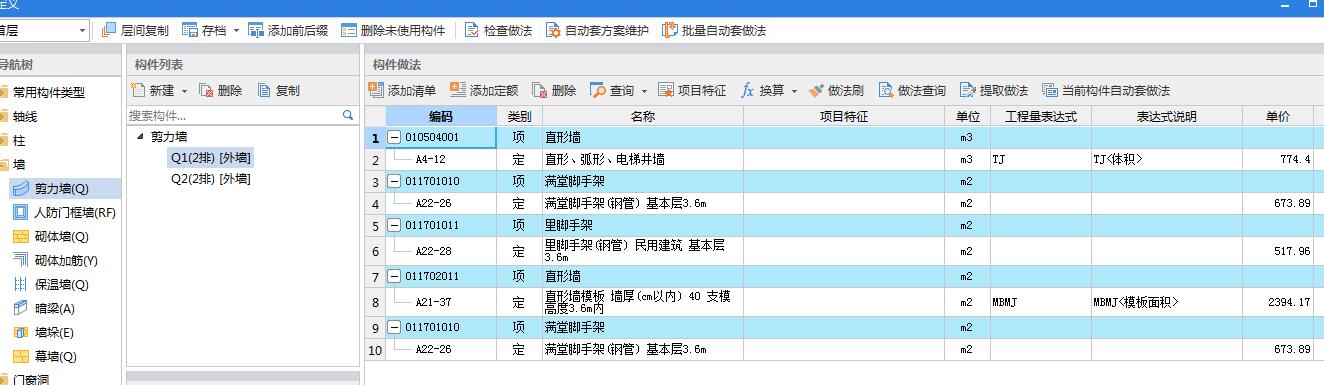
Task: Click cell A4-12 in row 2
Action: click(441, 159)
